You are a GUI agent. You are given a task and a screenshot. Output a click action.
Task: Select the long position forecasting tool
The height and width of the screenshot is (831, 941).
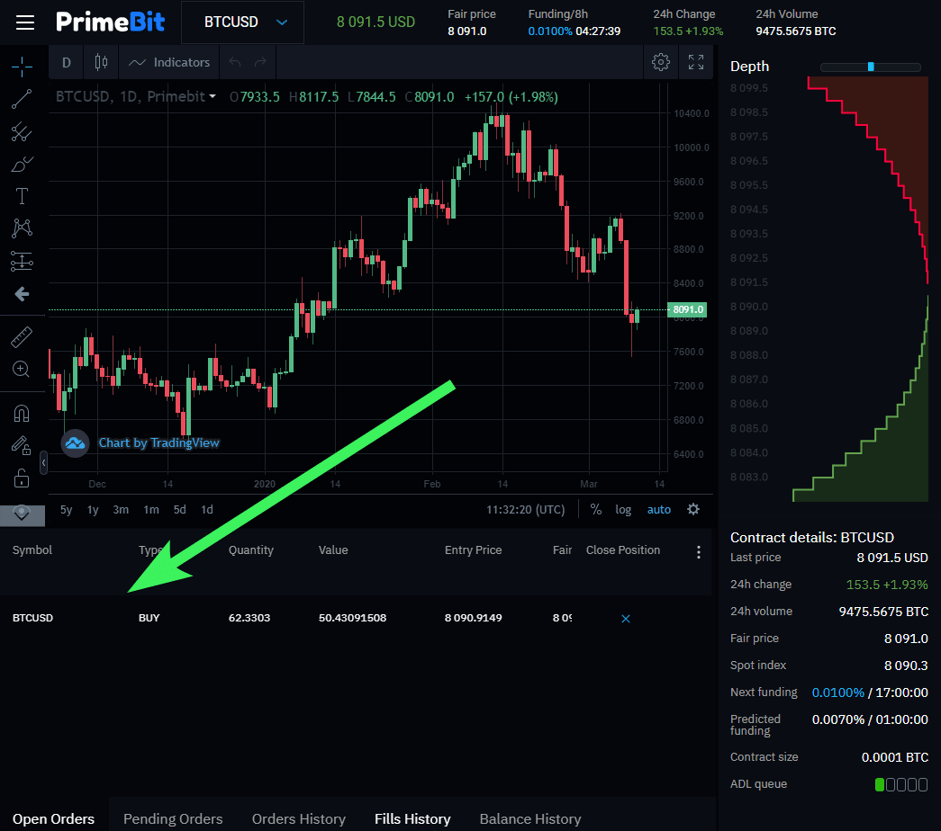tap(22, 261)
